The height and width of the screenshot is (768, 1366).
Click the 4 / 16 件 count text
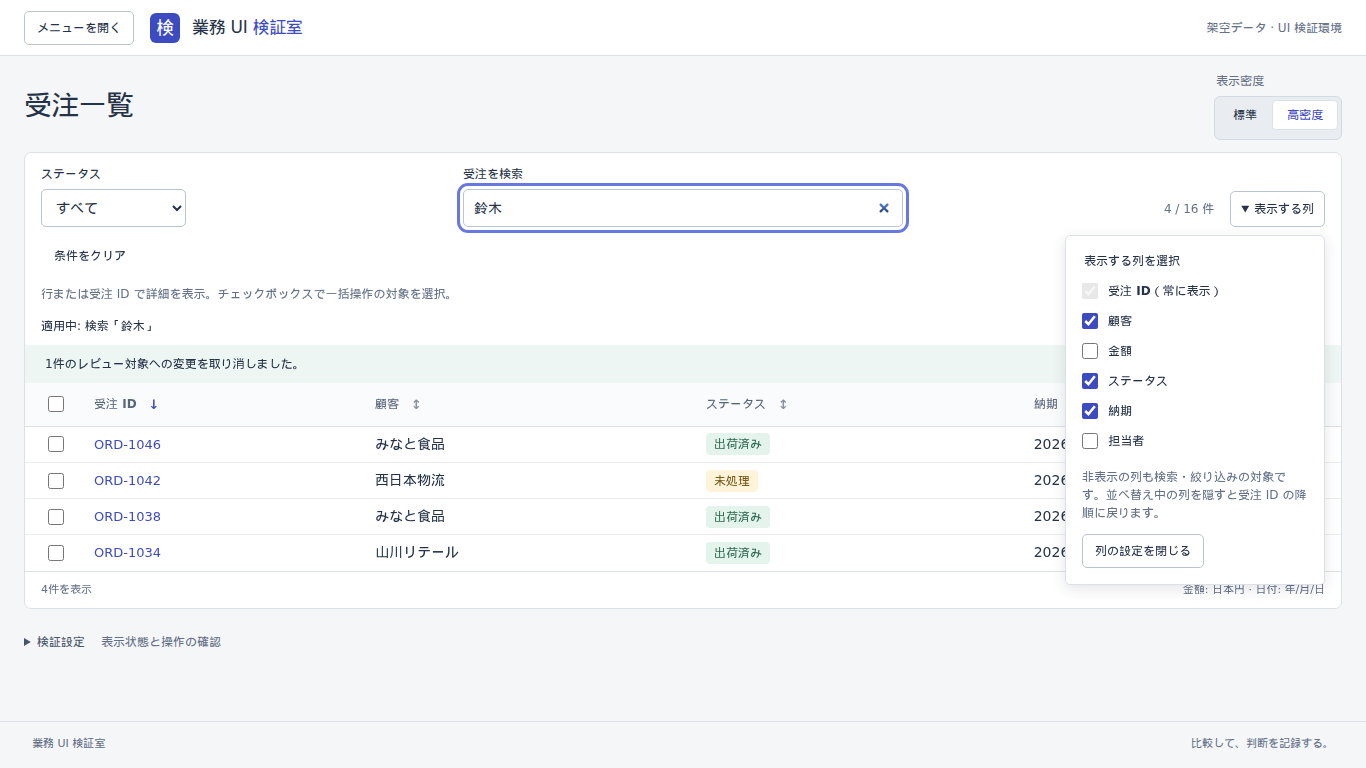coord(1189,209)
